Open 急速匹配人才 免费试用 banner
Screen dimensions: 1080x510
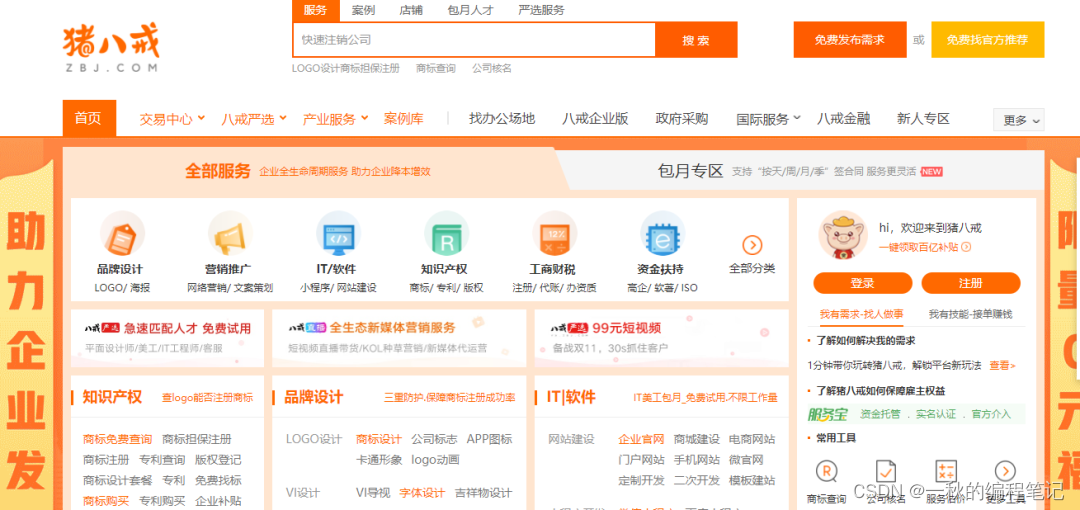(167, 338)
